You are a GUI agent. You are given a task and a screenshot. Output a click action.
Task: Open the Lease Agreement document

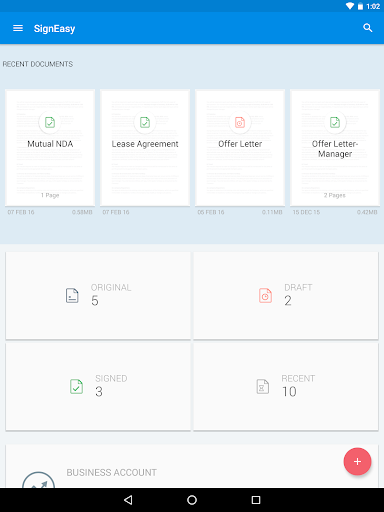tap(145, 148)
